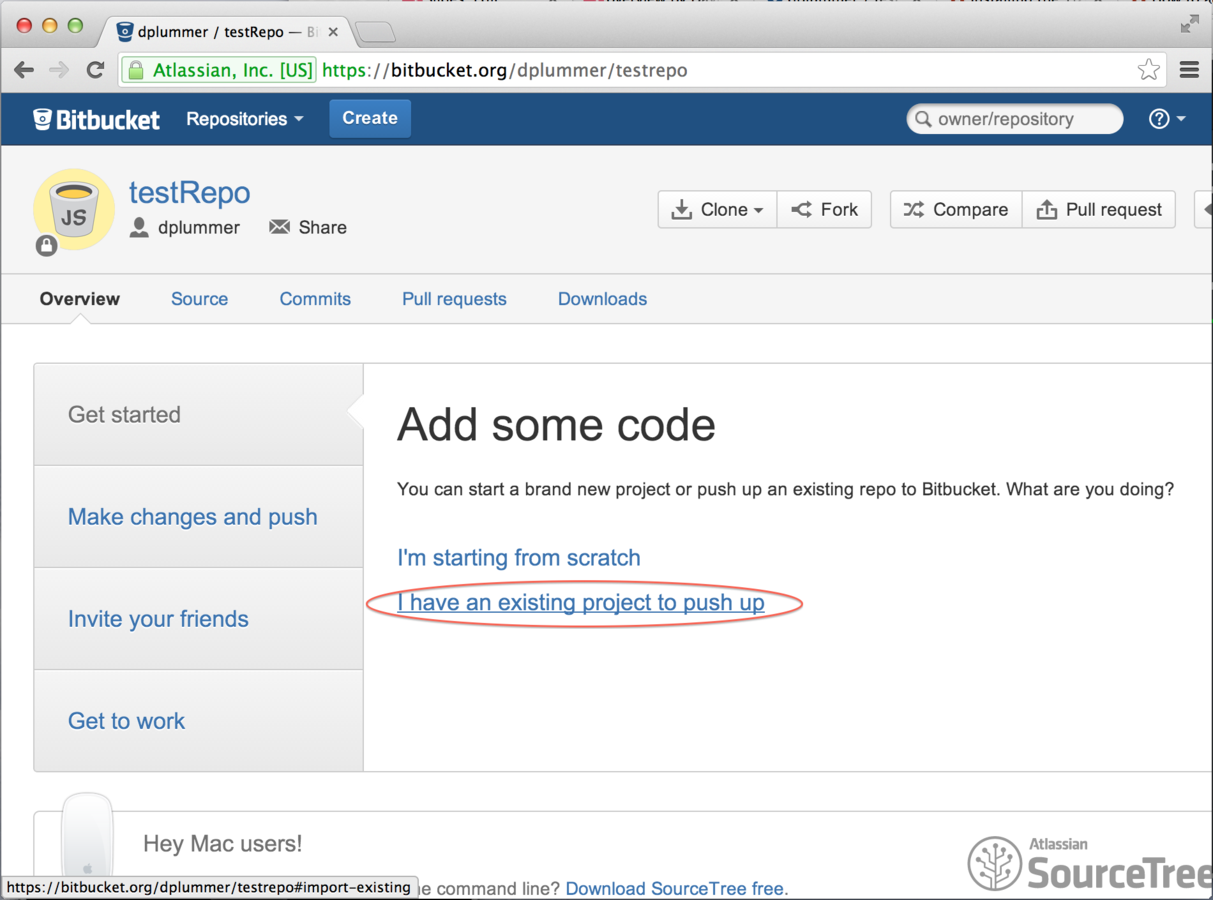Click the Atlassian SourceTree logo
This screenshot has width=1213, height=900.
(1090, 863)
